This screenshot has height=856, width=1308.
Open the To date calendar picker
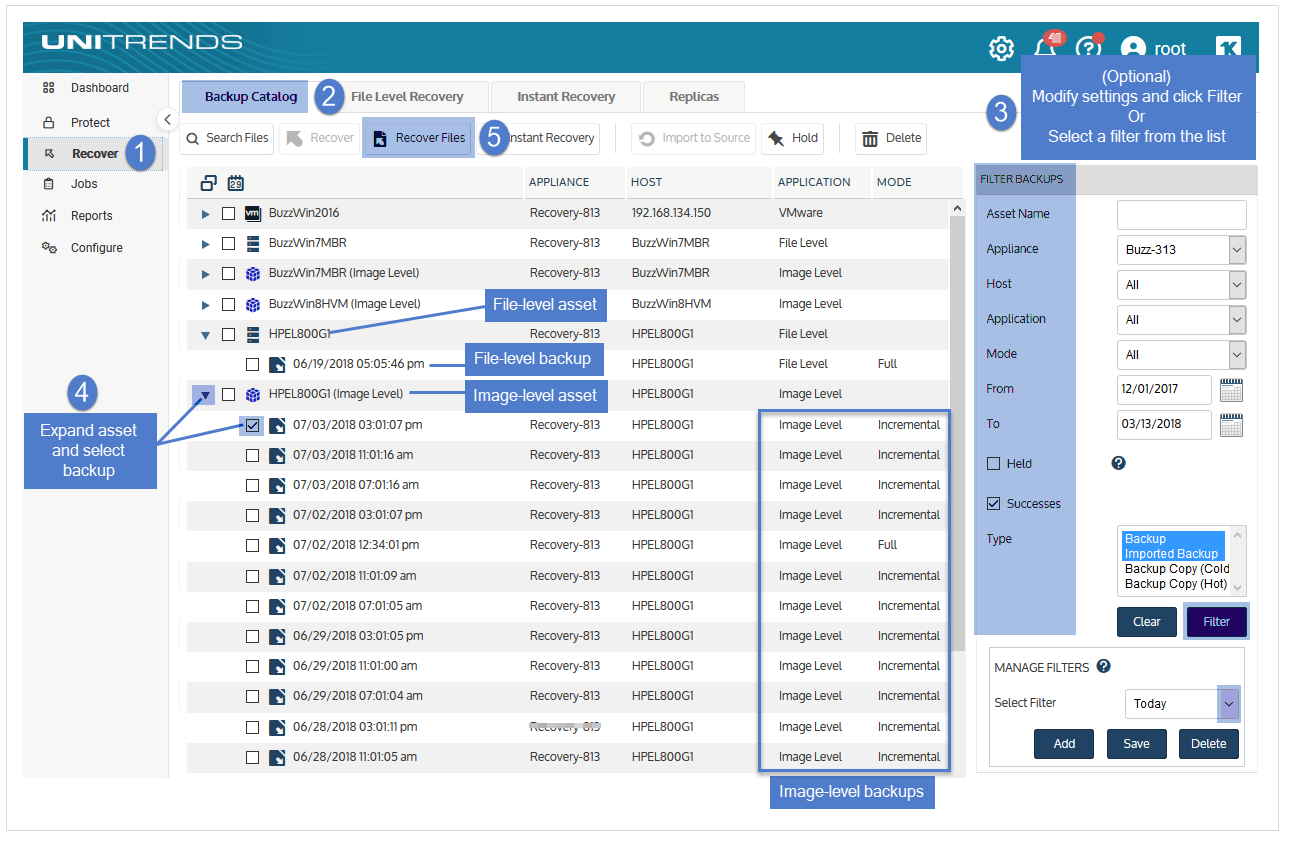1232,424
